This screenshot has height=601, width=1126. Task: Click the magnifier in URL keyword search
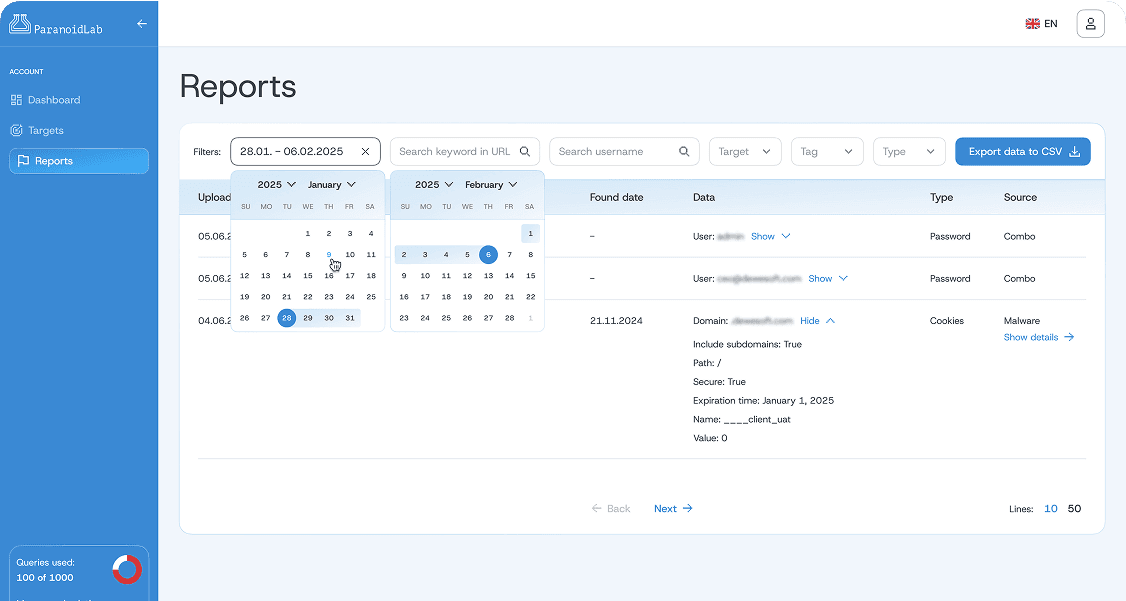[x=525, y=152]
